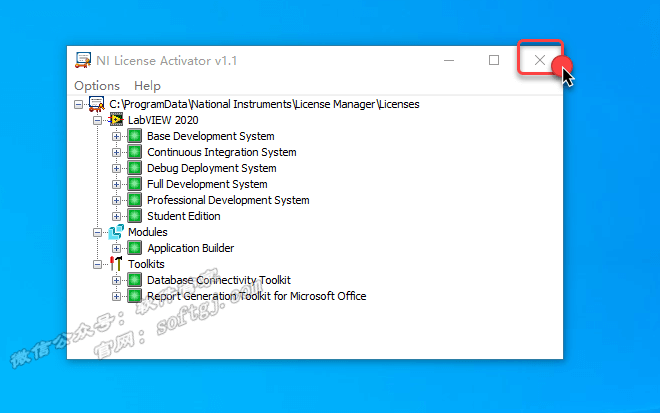
Task: Click the Modules cubes icon
Action: coord(116,232)
